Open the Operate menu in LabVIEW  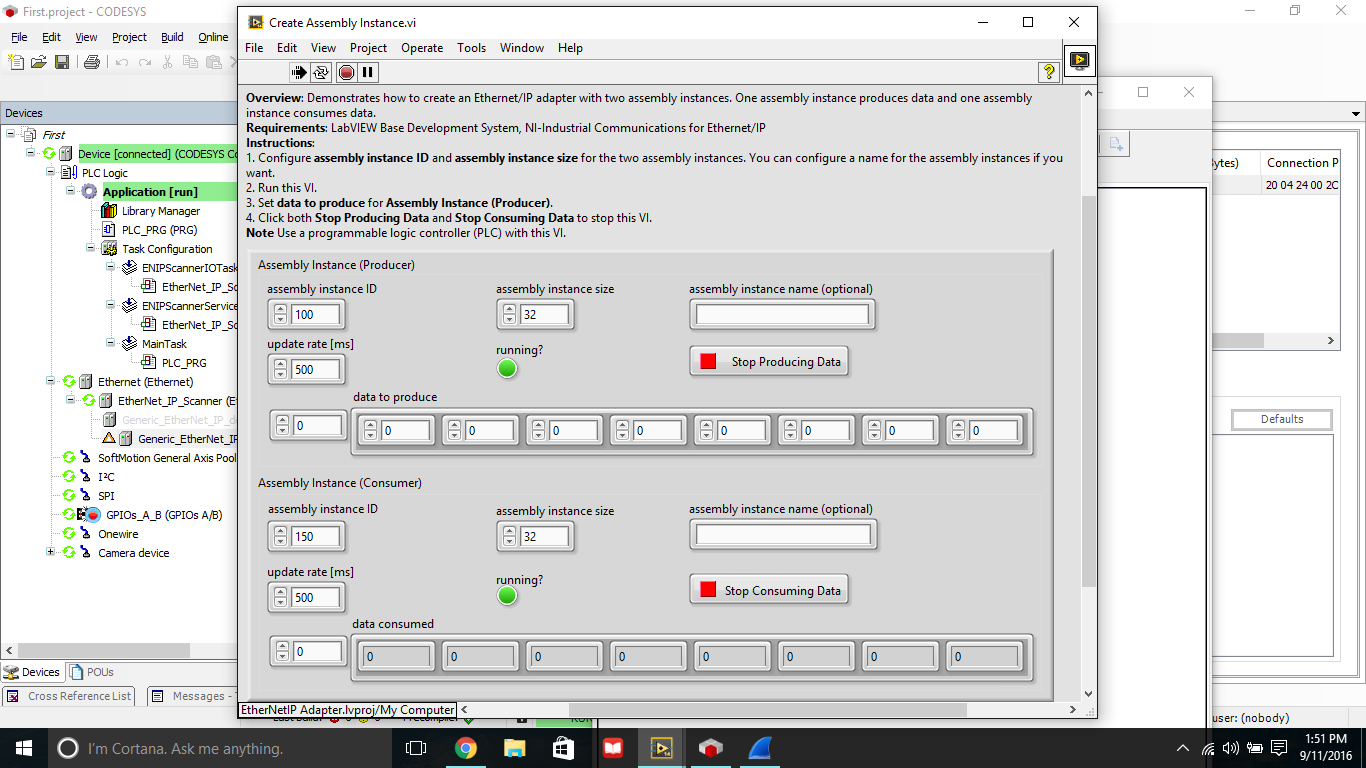click(x=422, y=48)
